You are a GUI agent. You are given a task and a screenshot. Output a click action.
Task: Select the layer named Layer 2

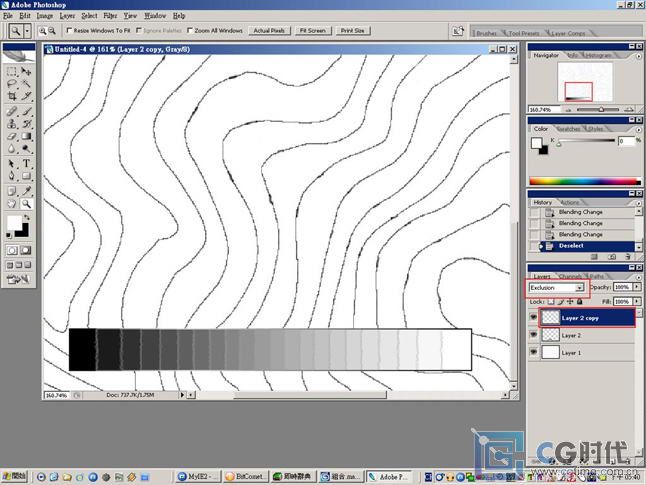point(582,335)
